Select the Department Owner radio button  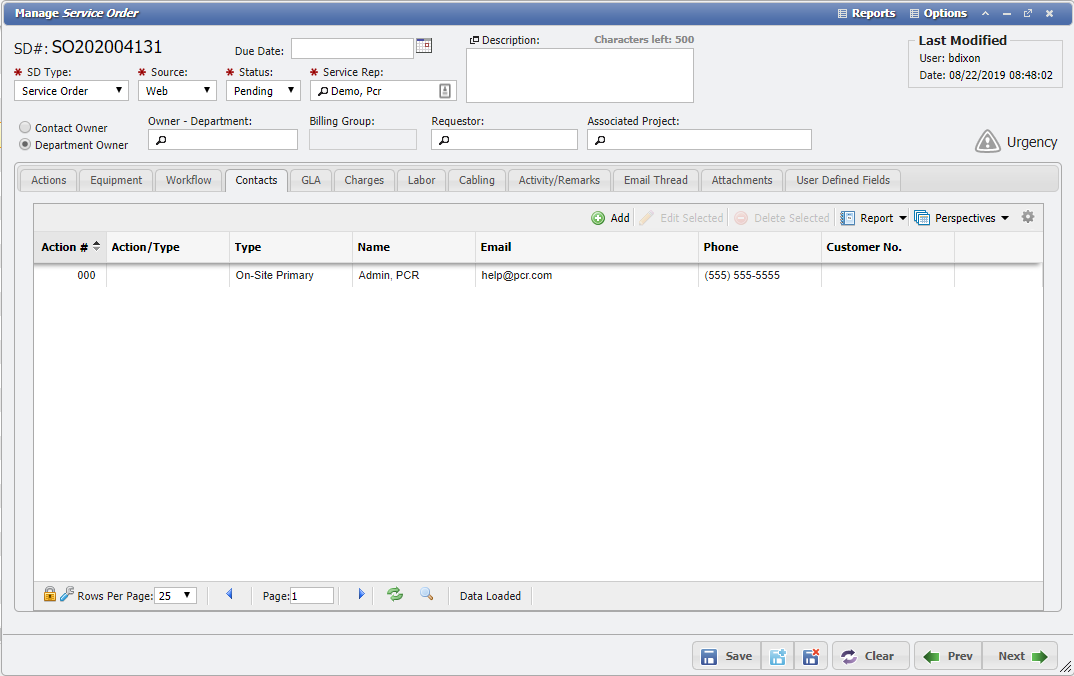pos(24,143)
